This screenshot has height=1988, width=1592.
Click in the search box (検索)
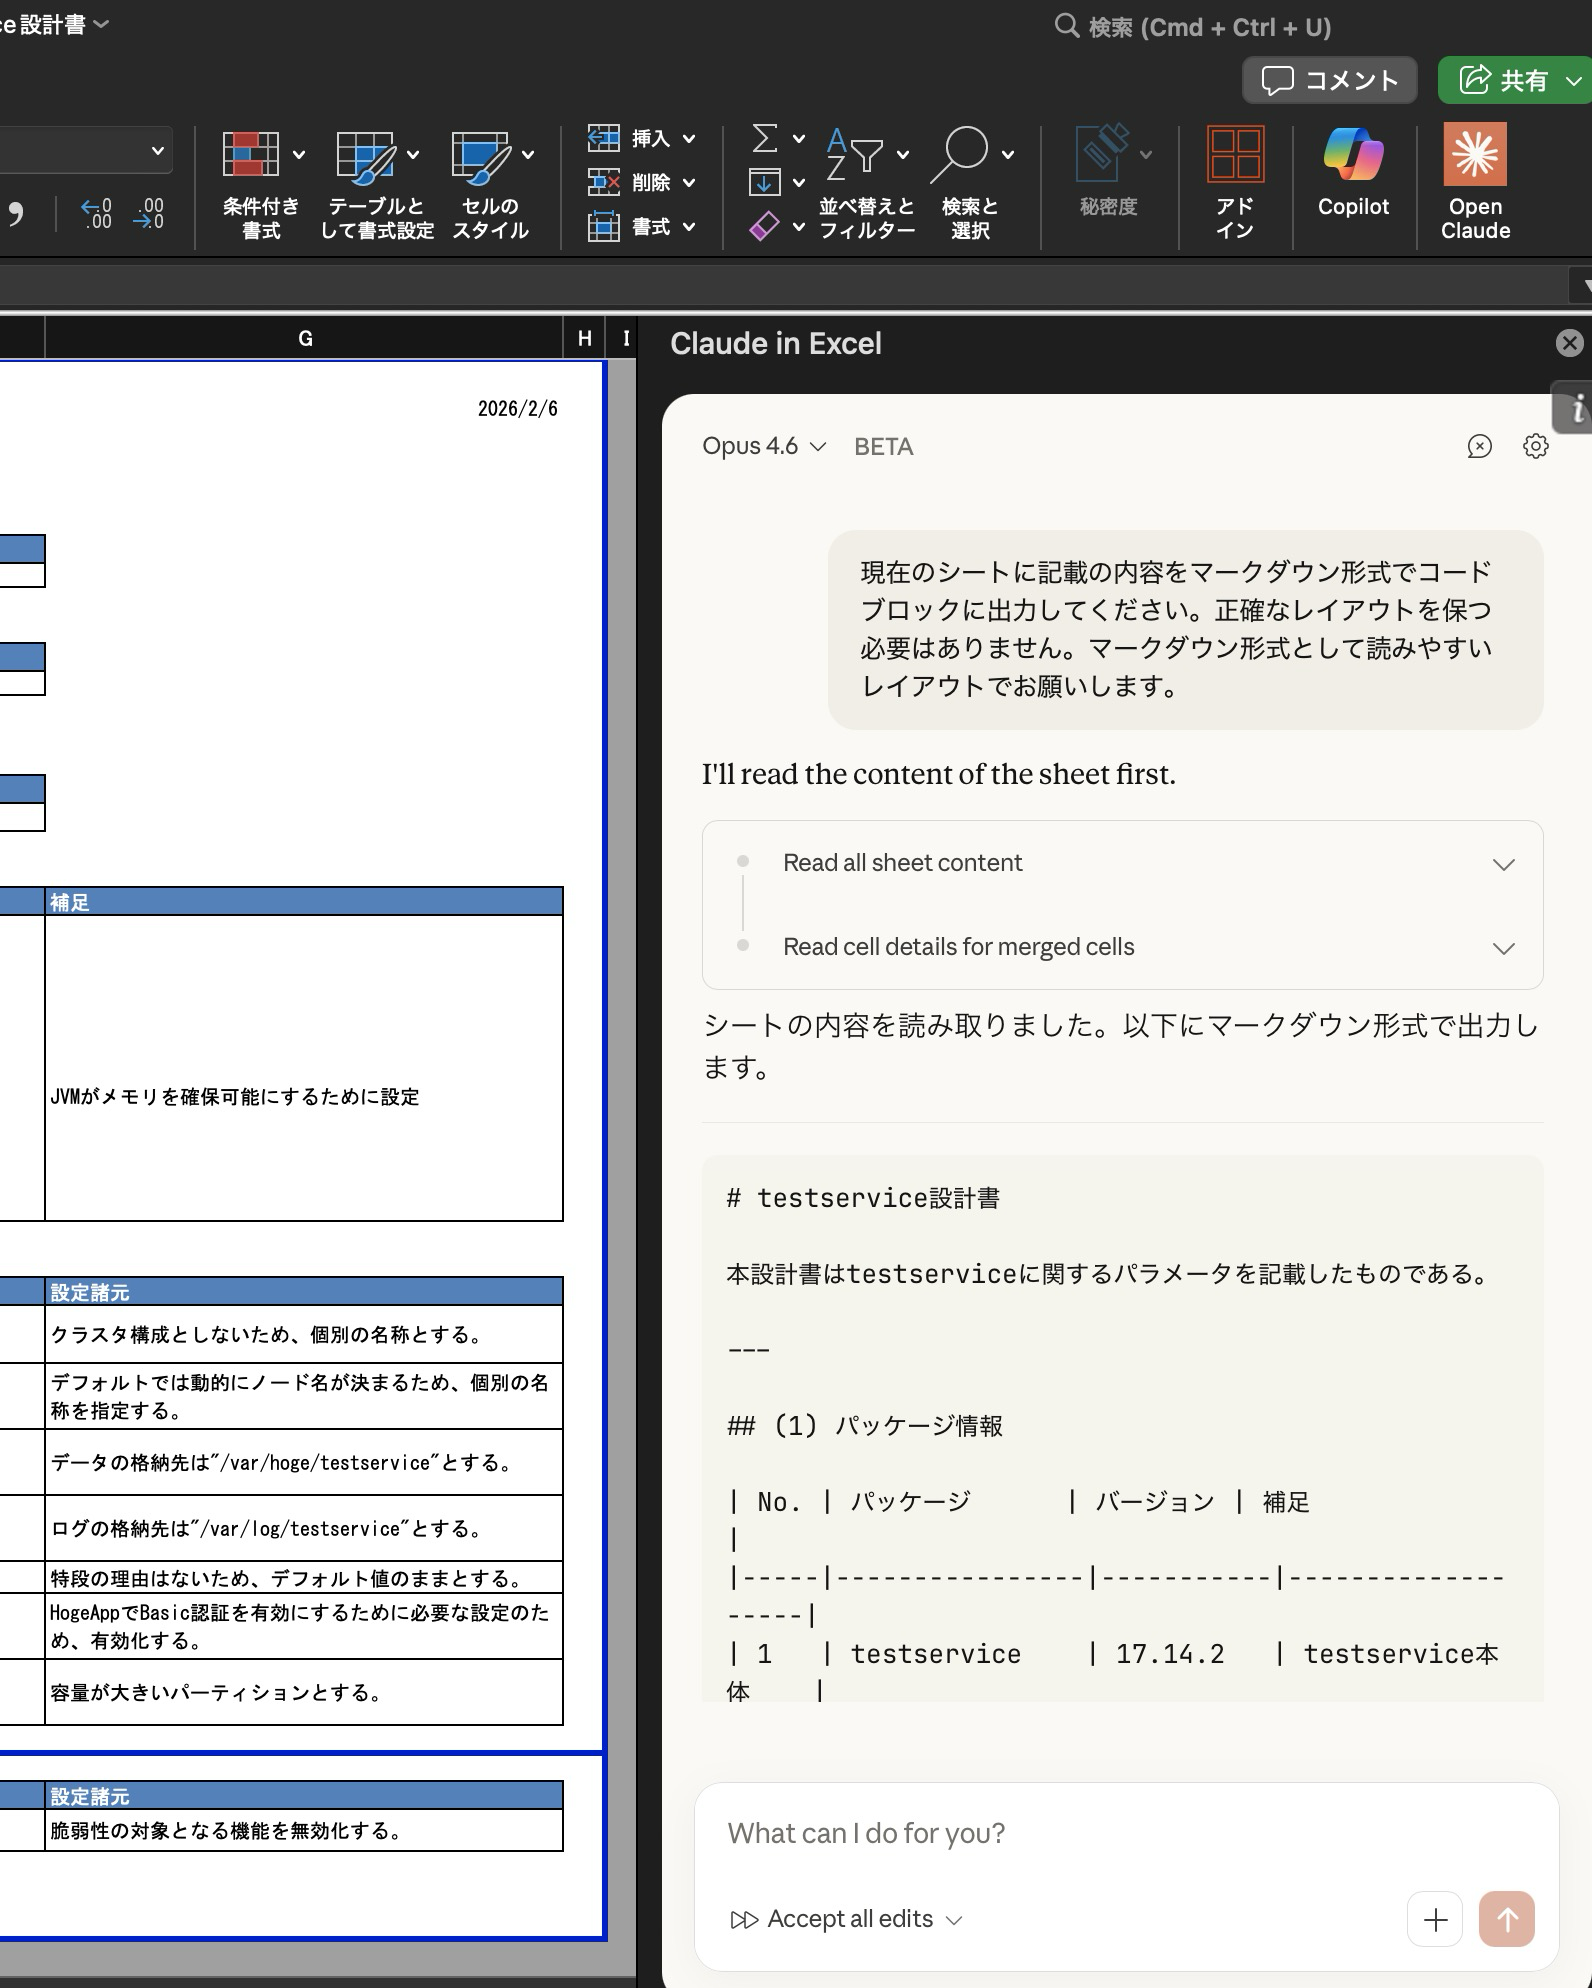tap(1194, 27)
